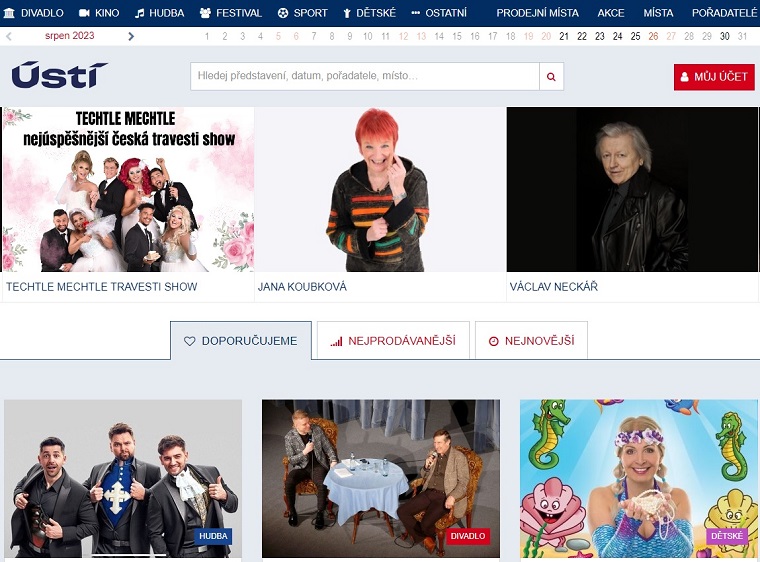Open the Ústí logo home link
Image resolution: width=760 pixels, height=562 pixels.
point(59,75)
